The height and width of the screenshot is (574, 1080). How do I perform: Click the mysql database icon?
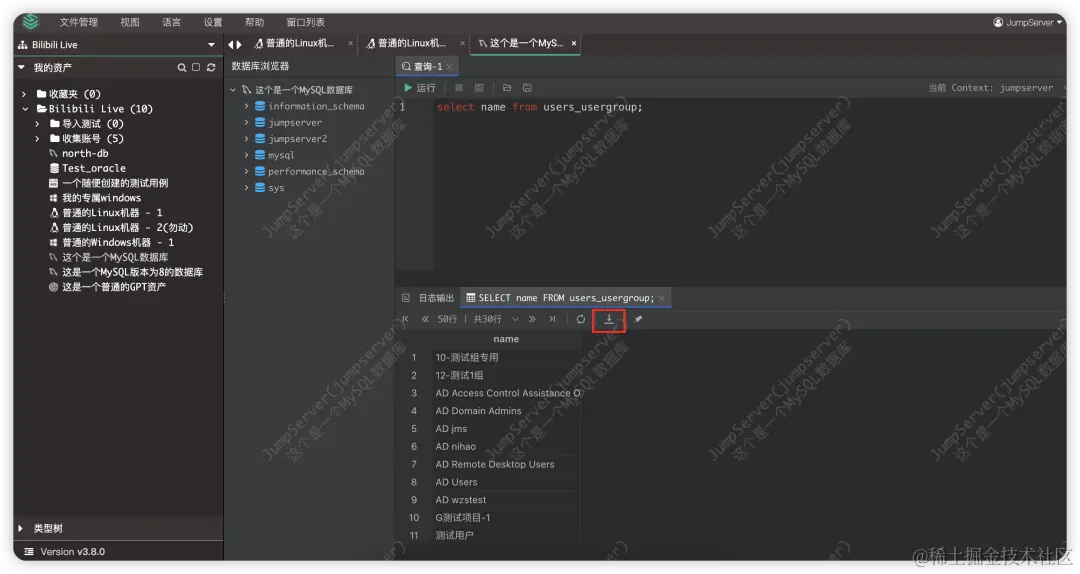coord(260,155)
